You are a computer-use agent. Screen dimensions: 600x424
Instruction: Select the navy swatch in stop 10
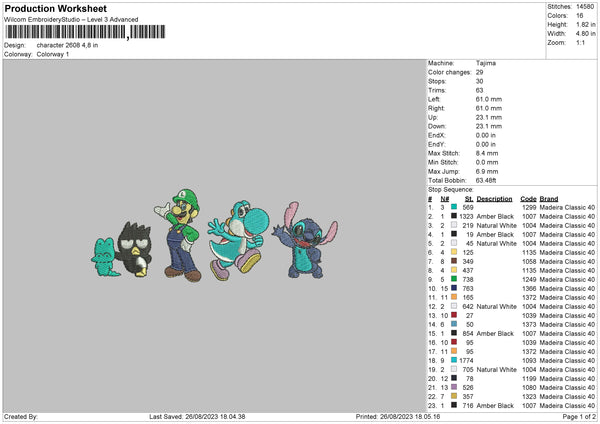[454, 288]
